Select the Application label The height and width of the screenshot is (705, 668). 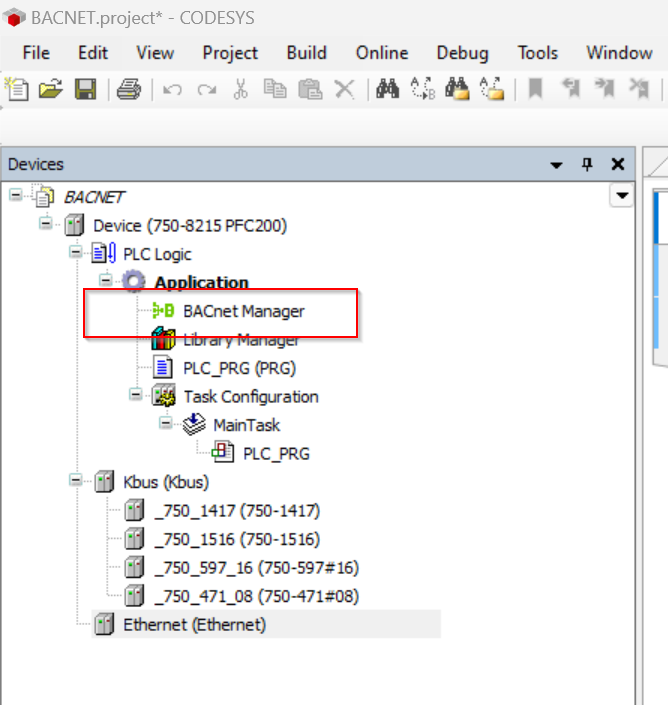(201, 282)
